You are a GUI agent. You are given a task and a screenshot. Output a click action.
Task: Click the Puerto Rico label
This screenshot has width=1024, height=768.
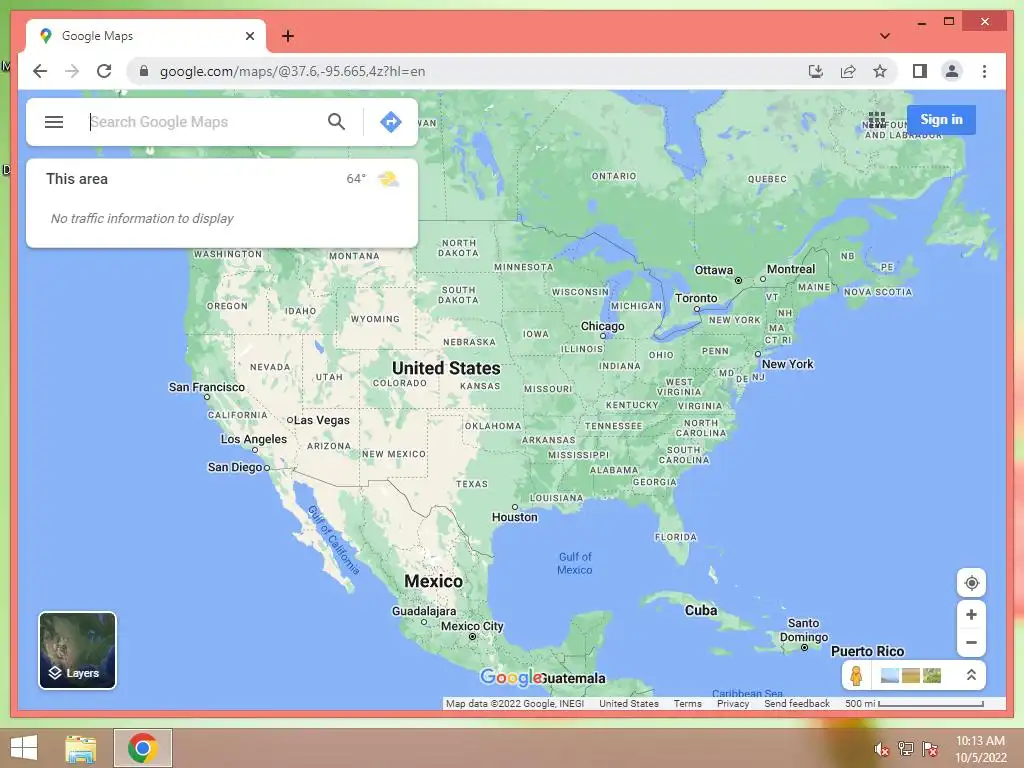tap(867, 651)
